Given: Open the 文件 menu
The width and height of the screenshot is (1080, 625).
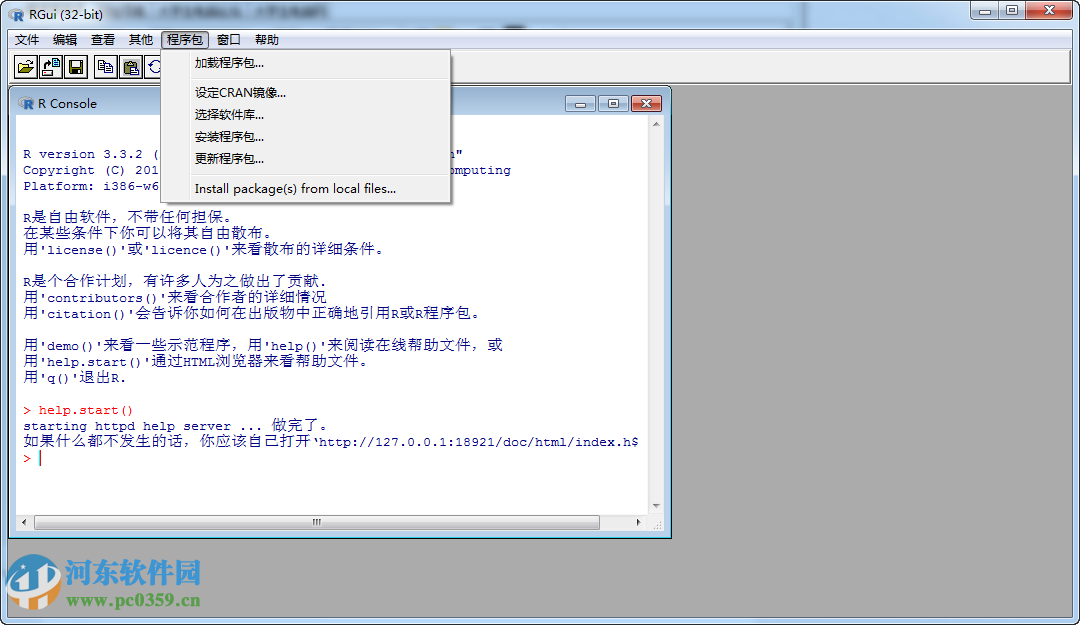Looking at the screenshot, I should [x=27, y=40].
